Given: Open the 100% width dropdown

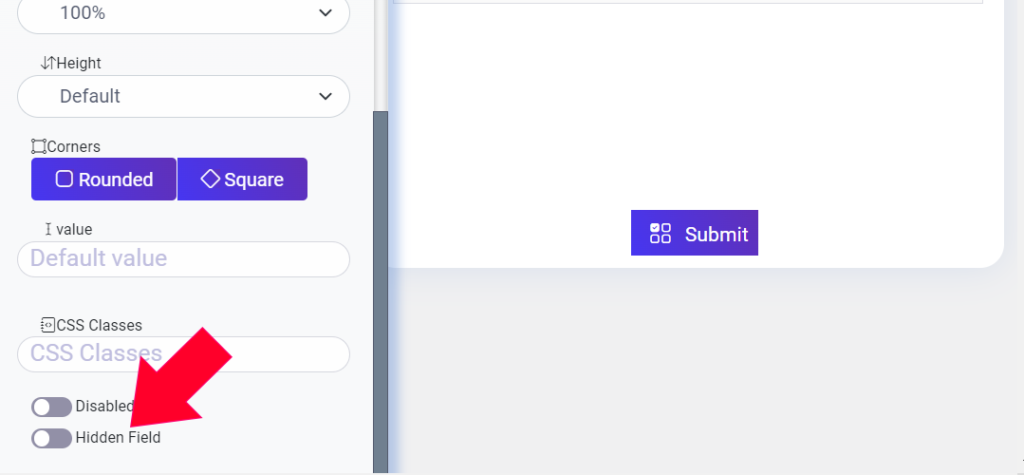Looking at the screenshot, I should click(x=184, y=13).
